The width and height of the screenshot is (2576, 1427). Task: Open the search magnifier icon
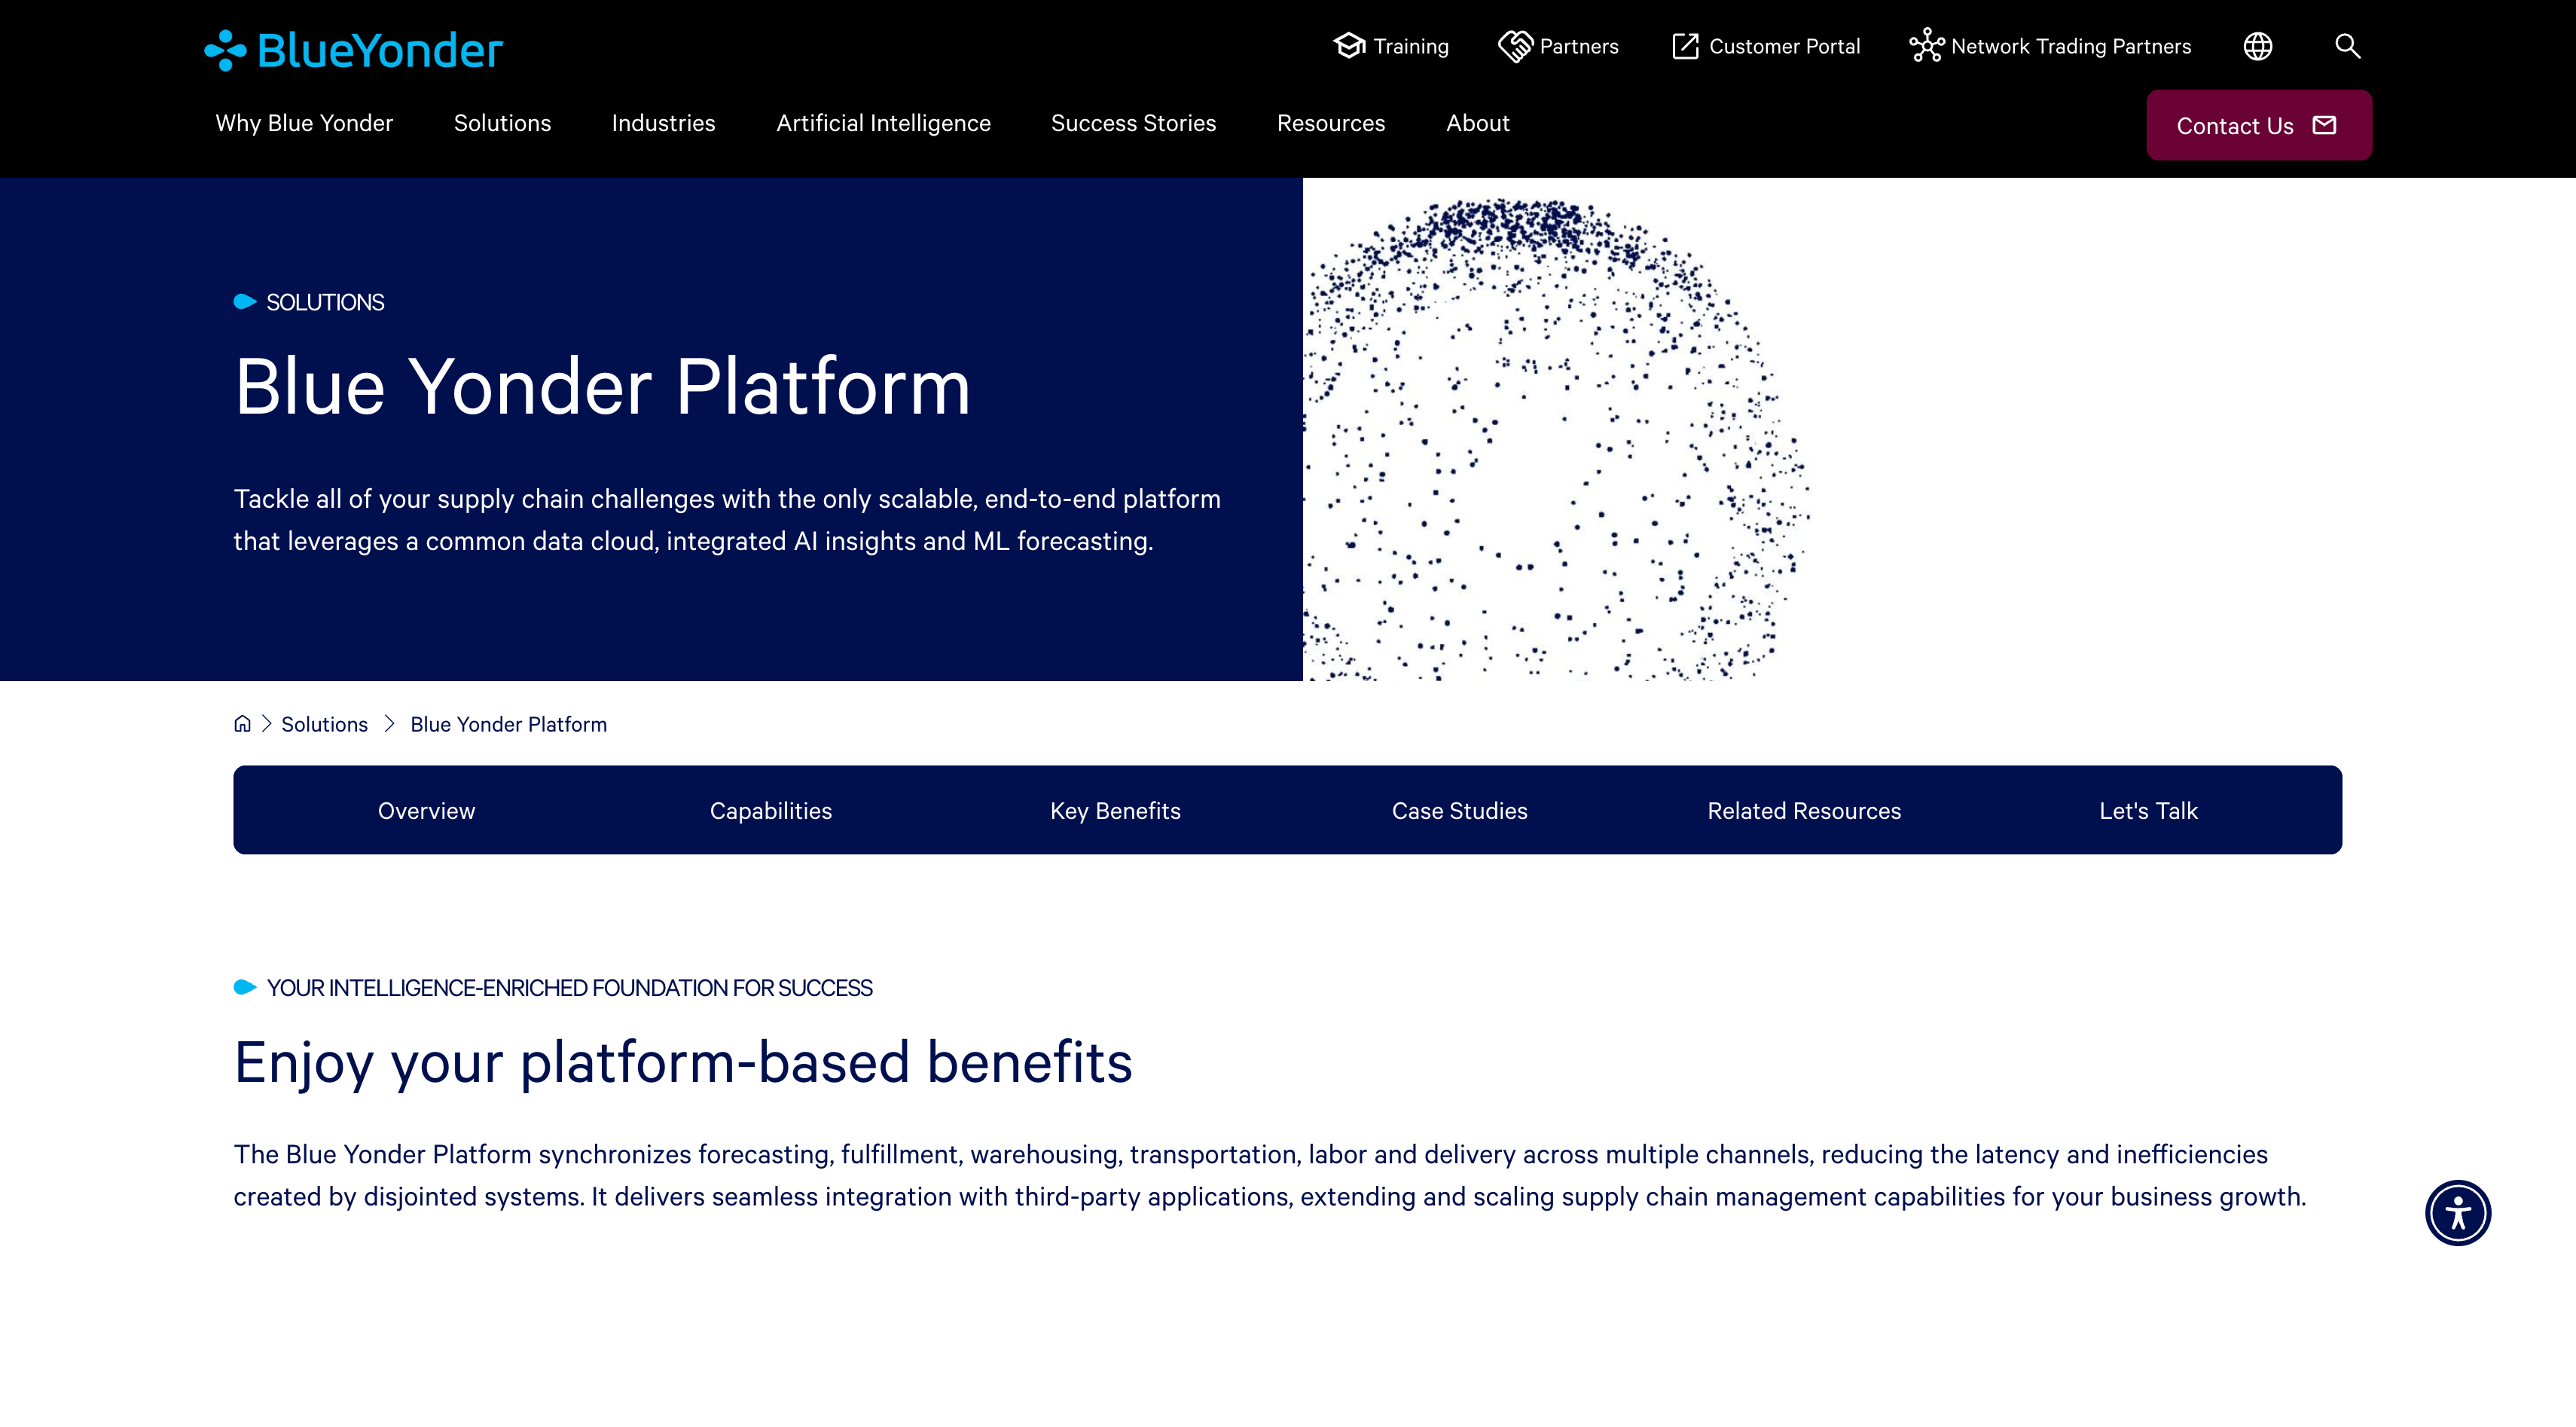tap(2347, 46)
